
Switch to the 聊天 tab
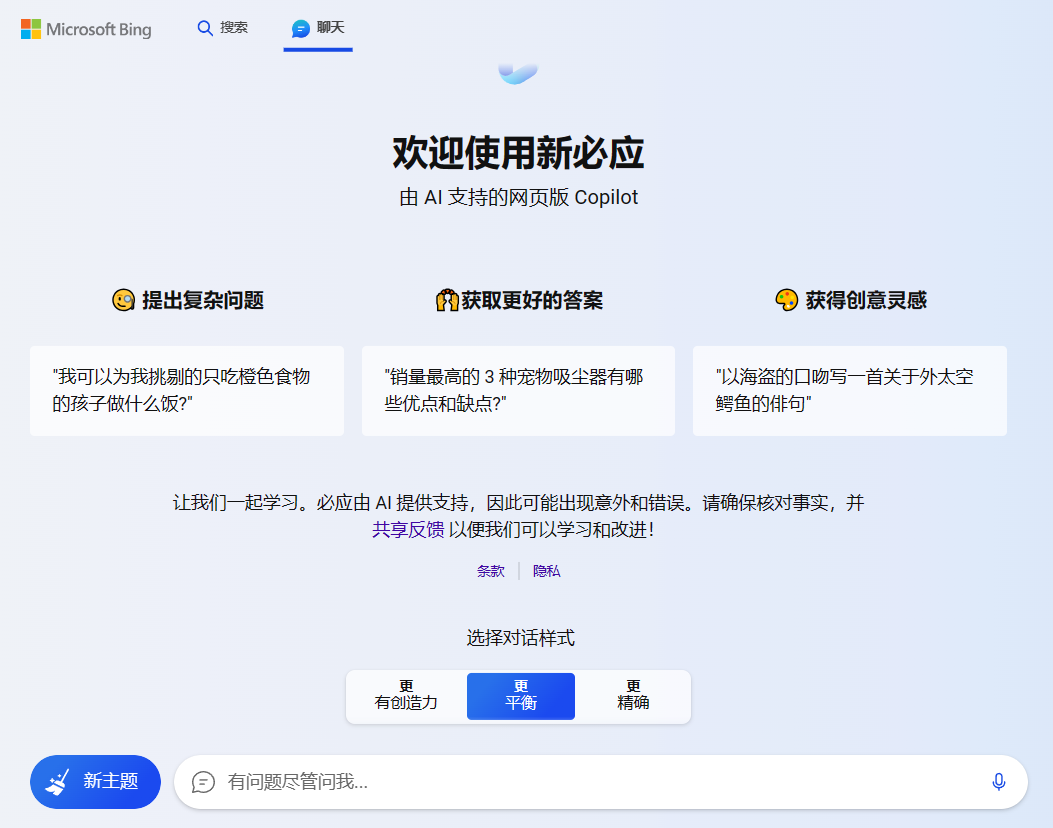(x=318, y=28)
